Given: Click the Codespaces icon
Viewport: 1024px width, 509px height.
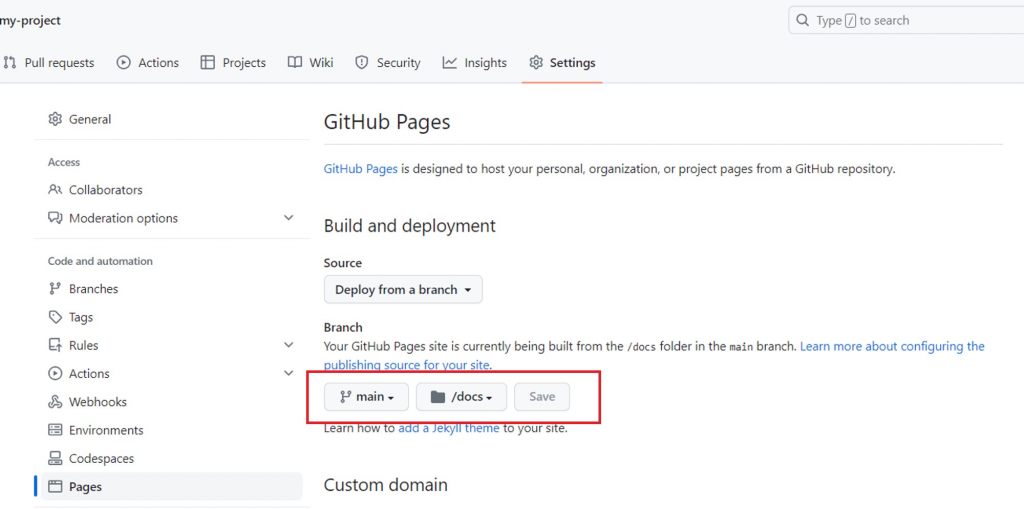Looking at the screenshot, I should click(55, 458).
